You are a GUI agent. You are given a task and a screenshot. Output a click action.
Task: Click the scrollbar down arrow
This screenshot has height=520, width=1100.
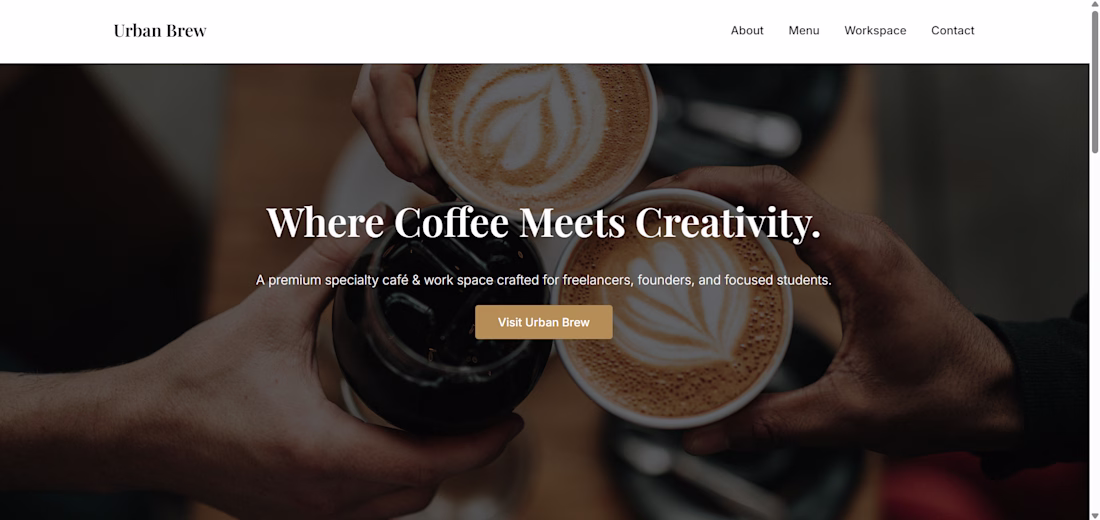[x=1094, y=516]
